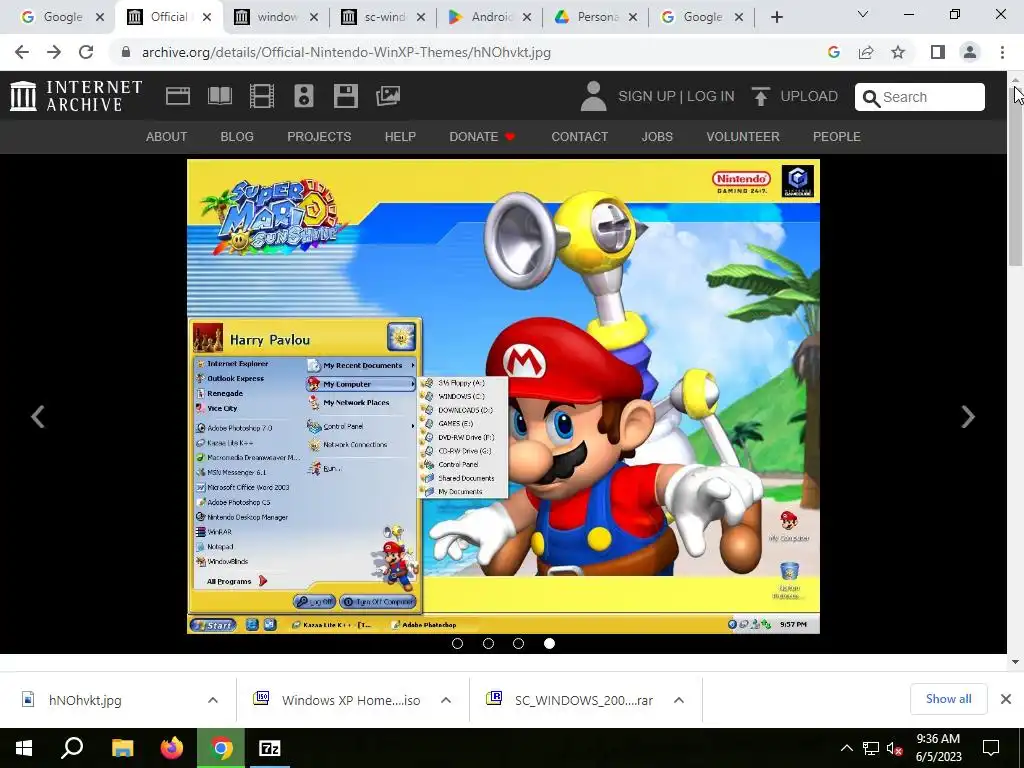Click SIGN UP link
The height and width of the screenshot is (768, 1024).
[x=647, y=96]
